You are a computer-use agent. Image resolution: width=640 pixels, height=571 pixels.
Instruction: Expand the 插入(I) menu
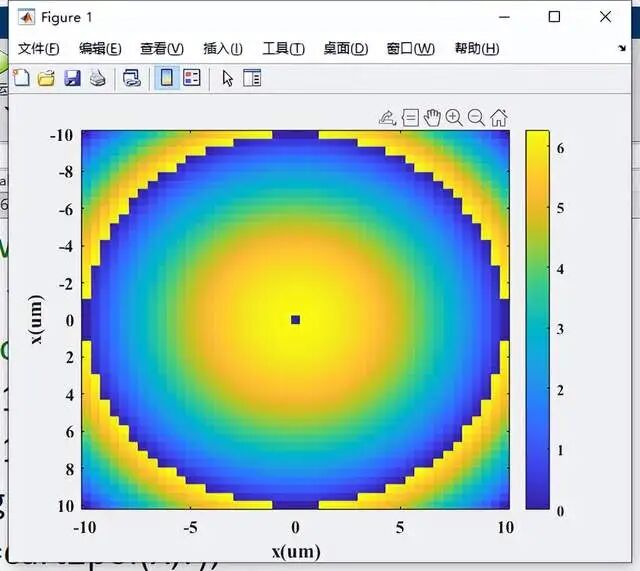click(x=222, y=48)
